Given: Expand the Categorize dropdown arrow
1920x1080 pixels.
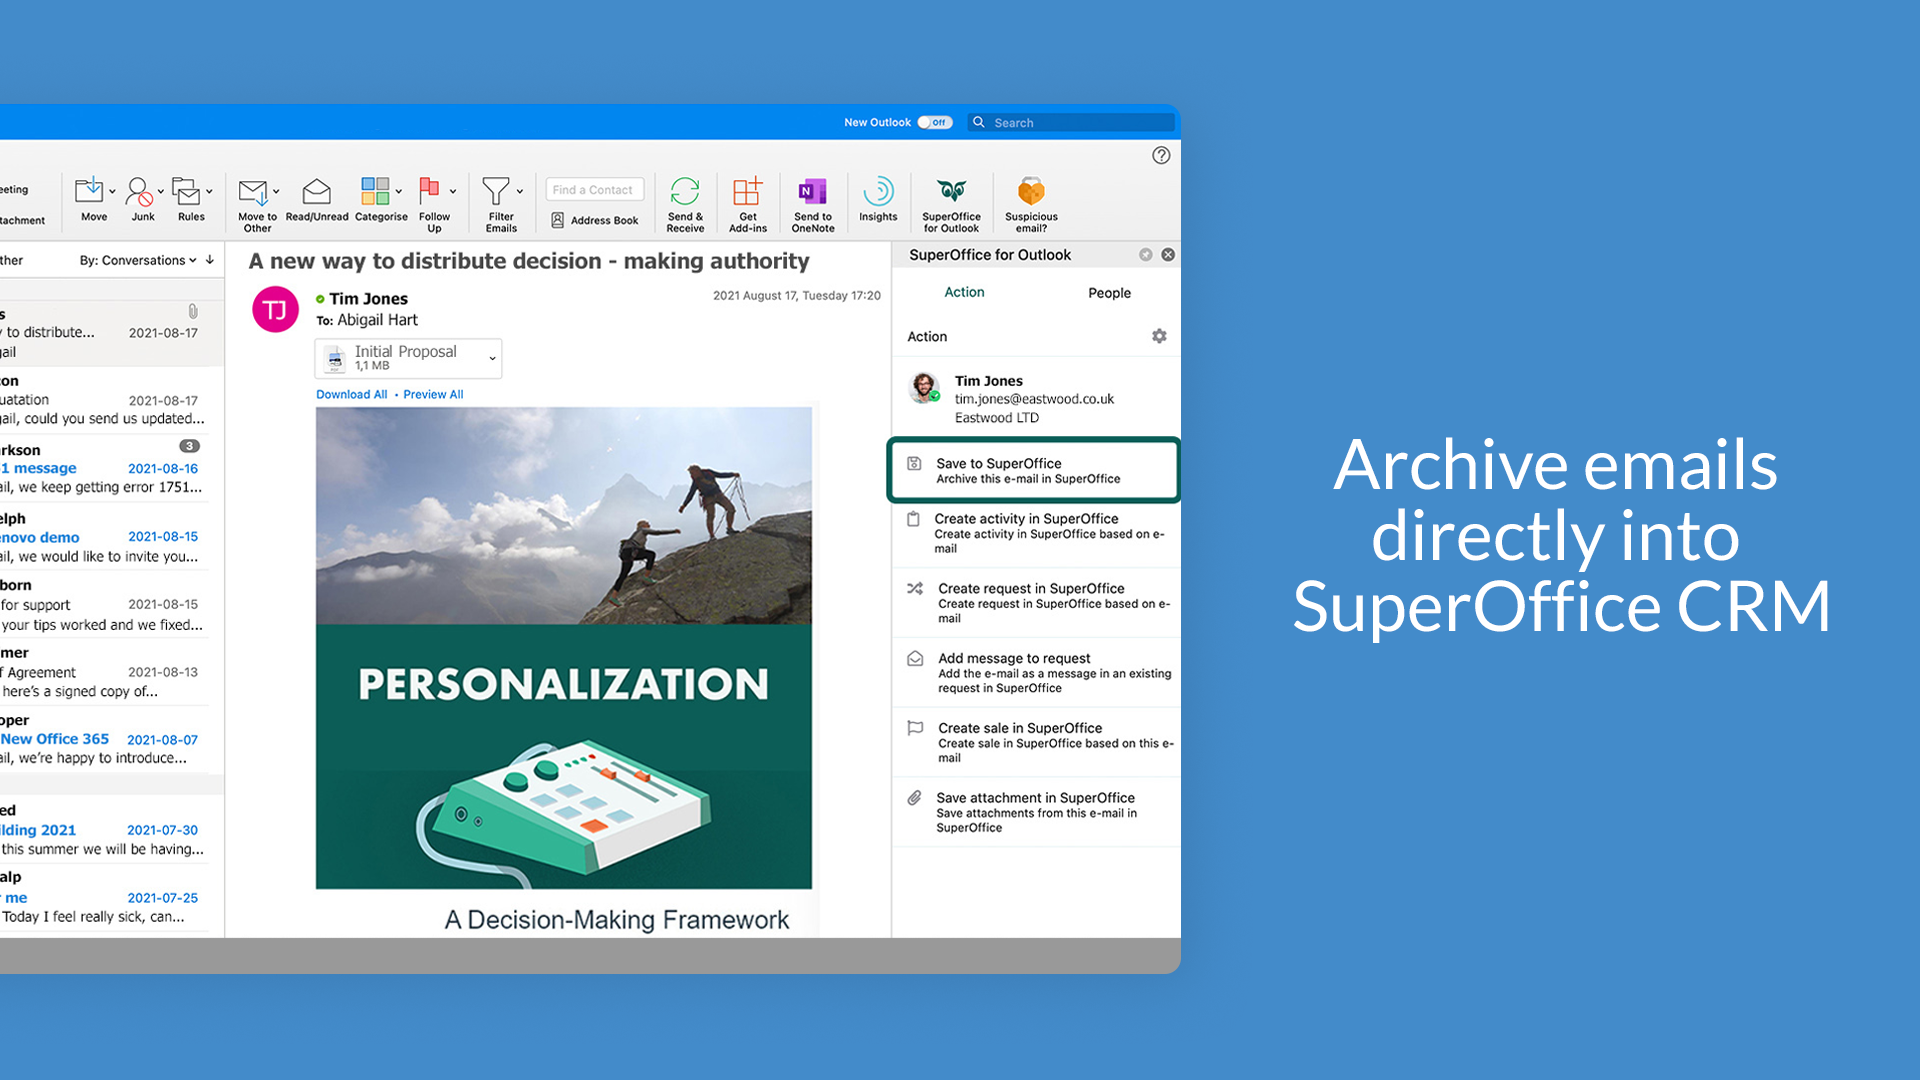Looking at the screenshot, I should tap(399, 191).
